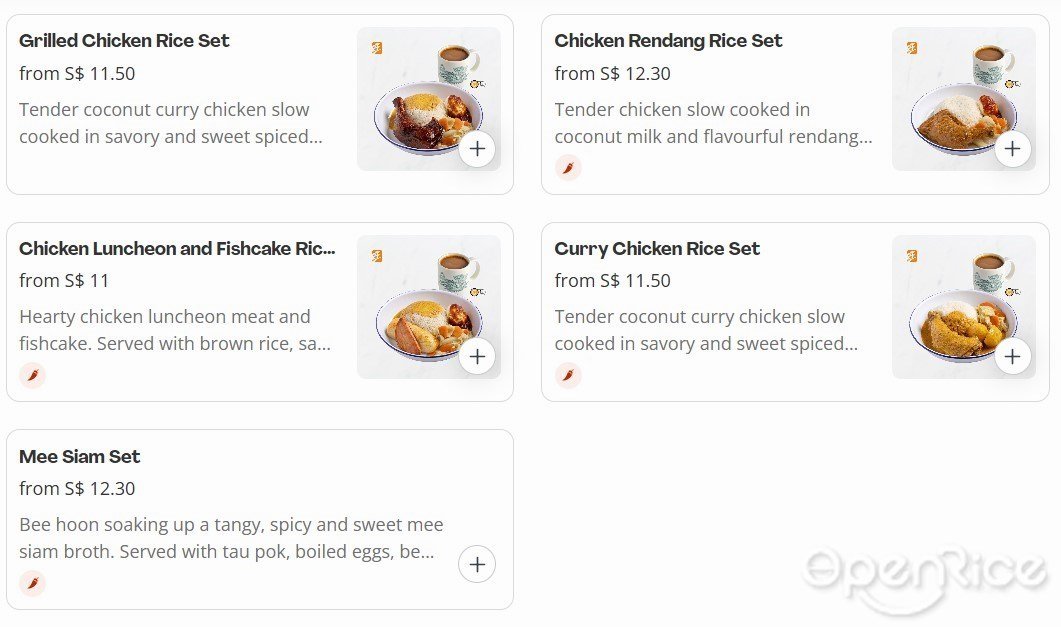
Task: Click spicy chili icon under Chicken Rendang
Action: [568, 167]
